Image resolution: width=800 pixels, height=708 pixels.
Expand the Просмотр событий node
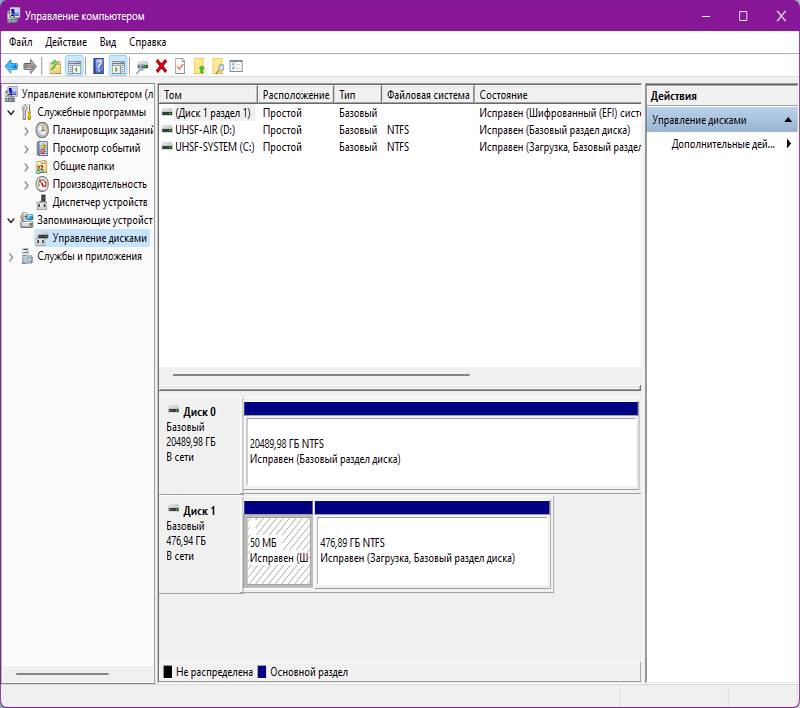tap(26, 148)
